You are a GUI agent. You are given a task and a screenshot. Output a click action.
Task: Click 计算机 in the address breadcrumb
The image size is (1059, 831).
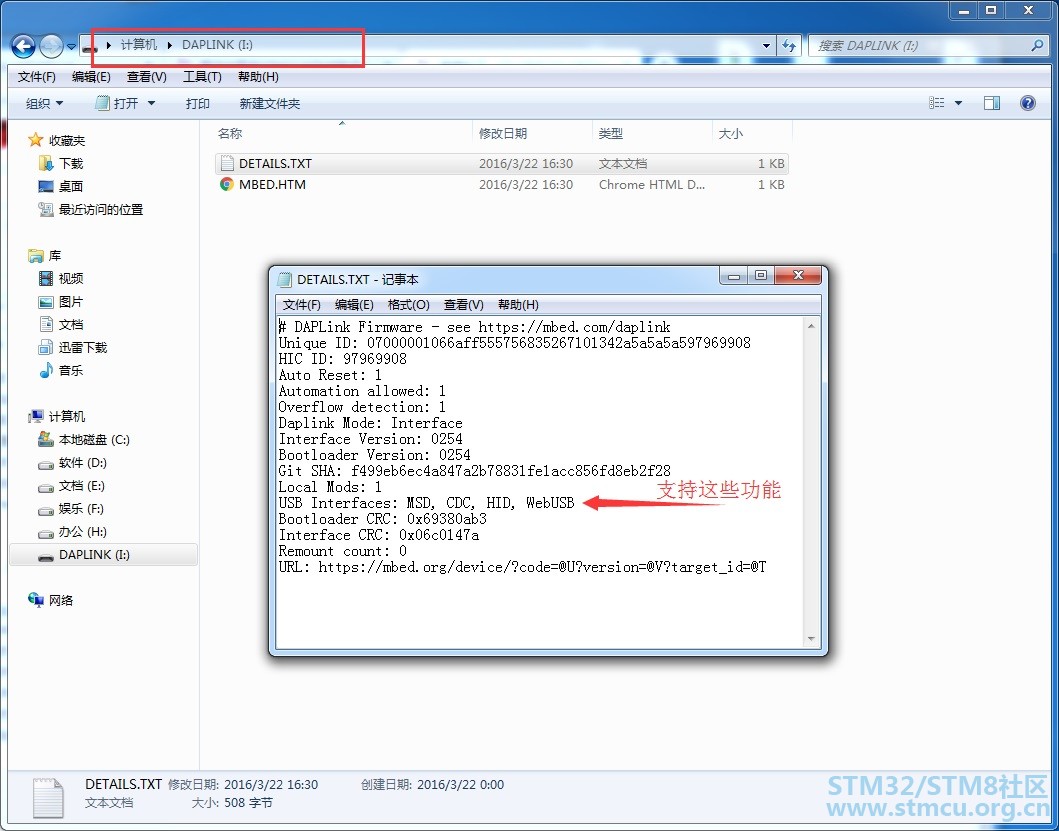pos(138,45)
